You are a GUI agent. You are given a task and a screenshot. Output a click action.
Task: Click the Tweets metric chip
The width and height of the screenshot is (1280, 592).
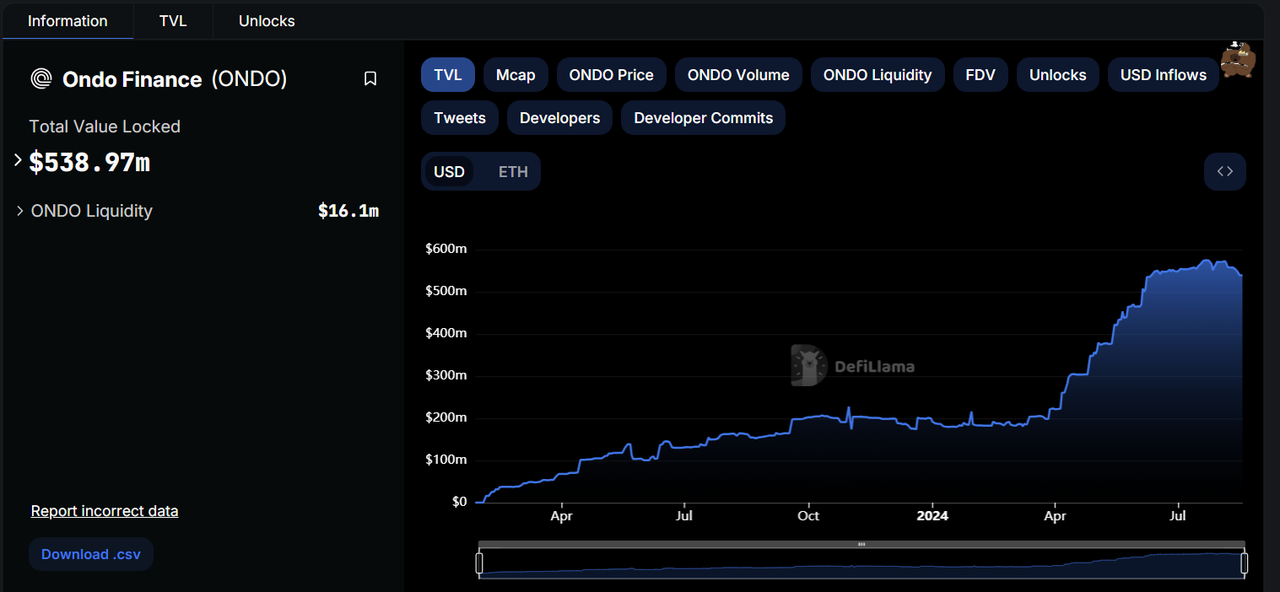tap(460, 118)
